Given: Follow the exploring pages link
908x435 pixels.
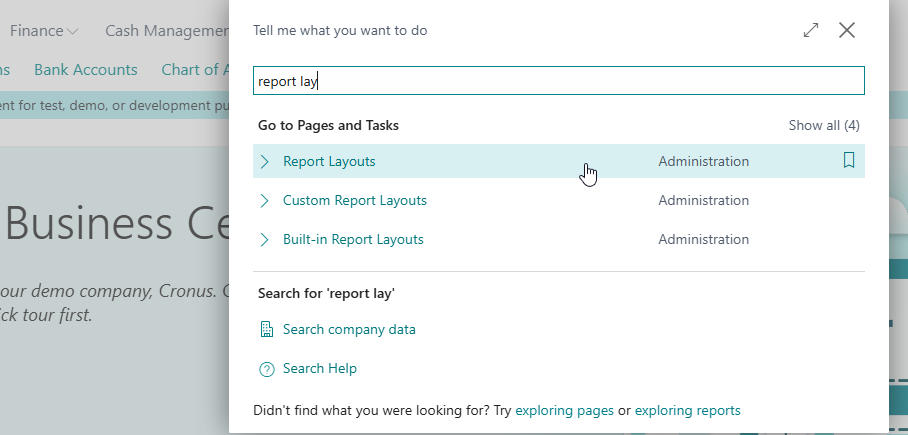Looking at the screenshot, I should click(564, 411).
